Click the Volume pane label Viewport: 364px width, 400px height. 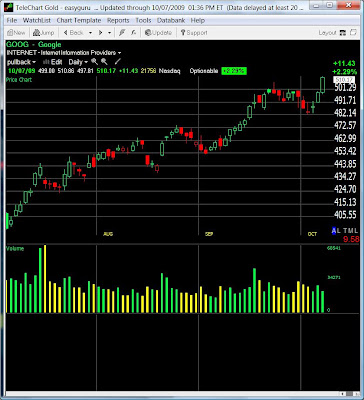point(15,248)
